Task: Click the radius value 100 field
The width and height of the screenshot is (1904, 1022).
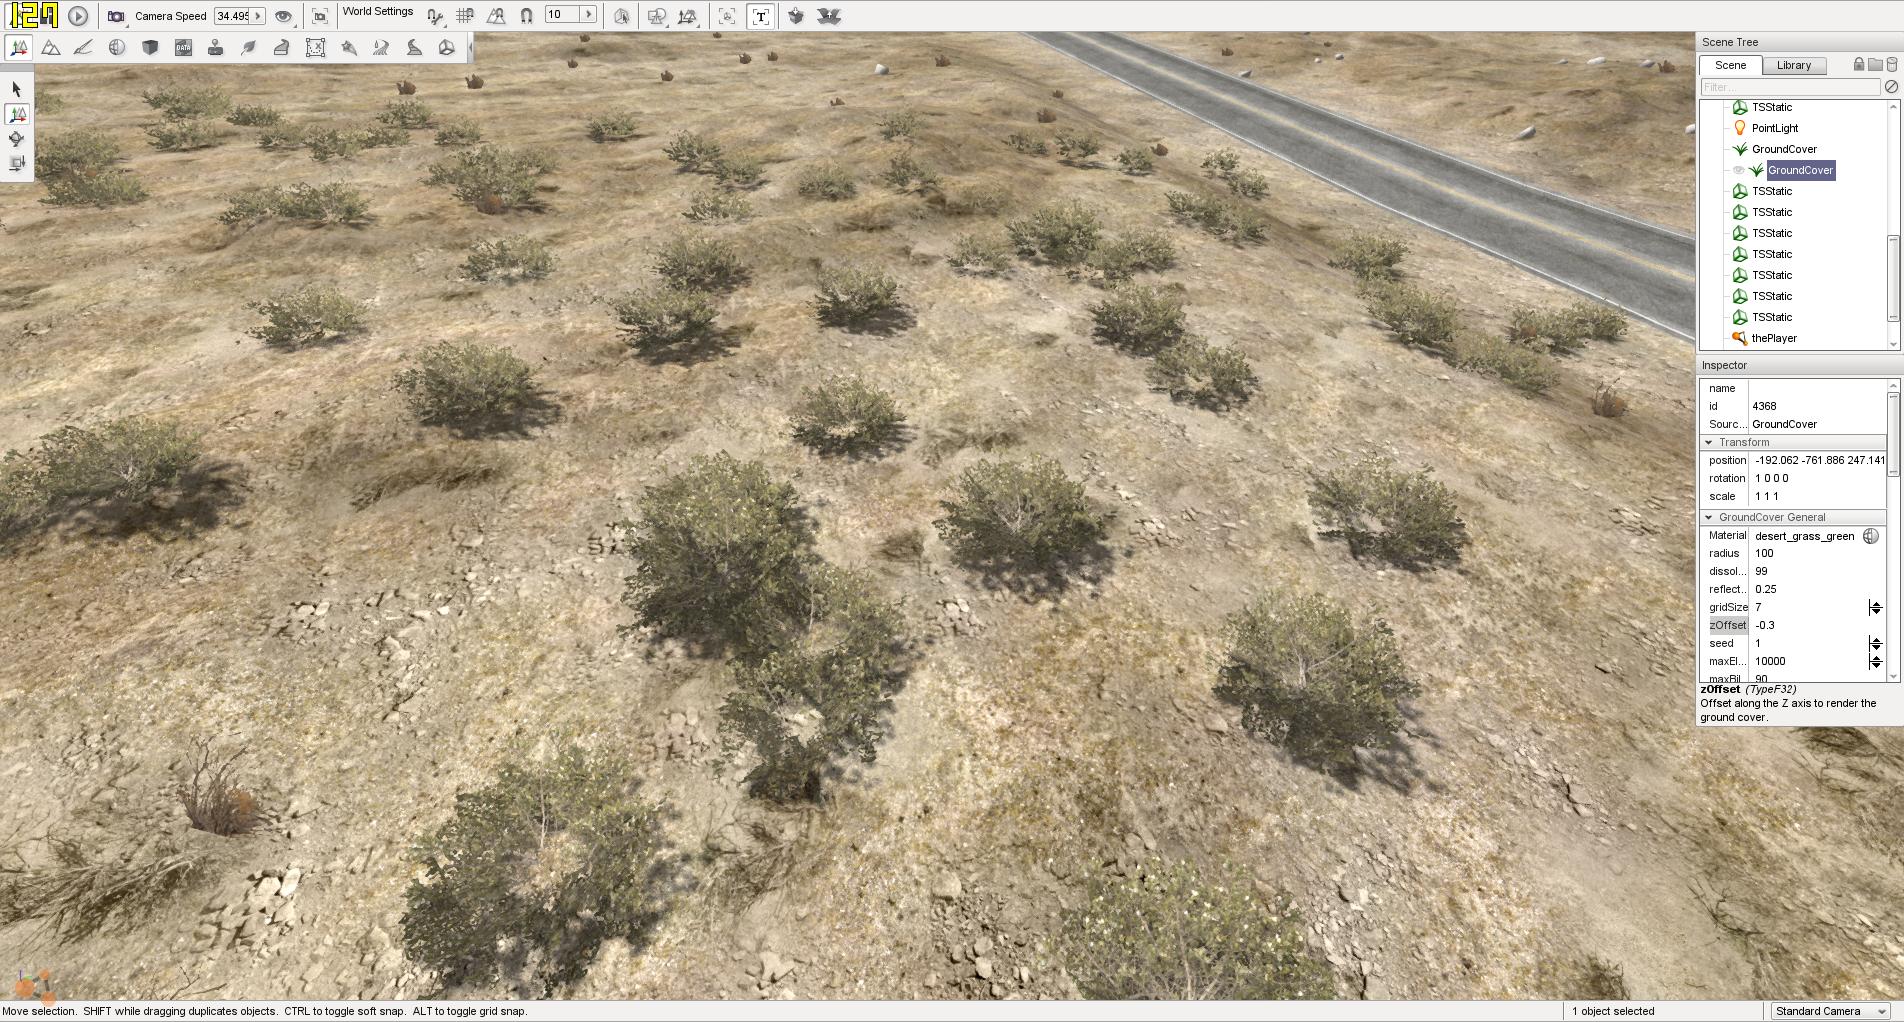Action: pyautogui.click(x=1816, y=553)
